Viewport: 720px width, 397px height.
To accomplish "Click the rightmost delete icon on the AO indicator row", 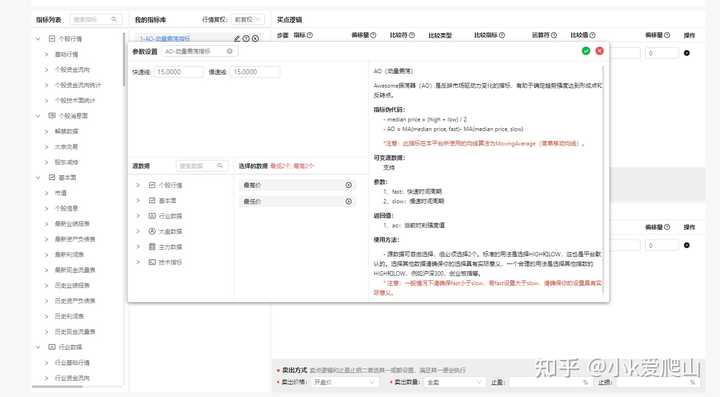I will point(255,39).
